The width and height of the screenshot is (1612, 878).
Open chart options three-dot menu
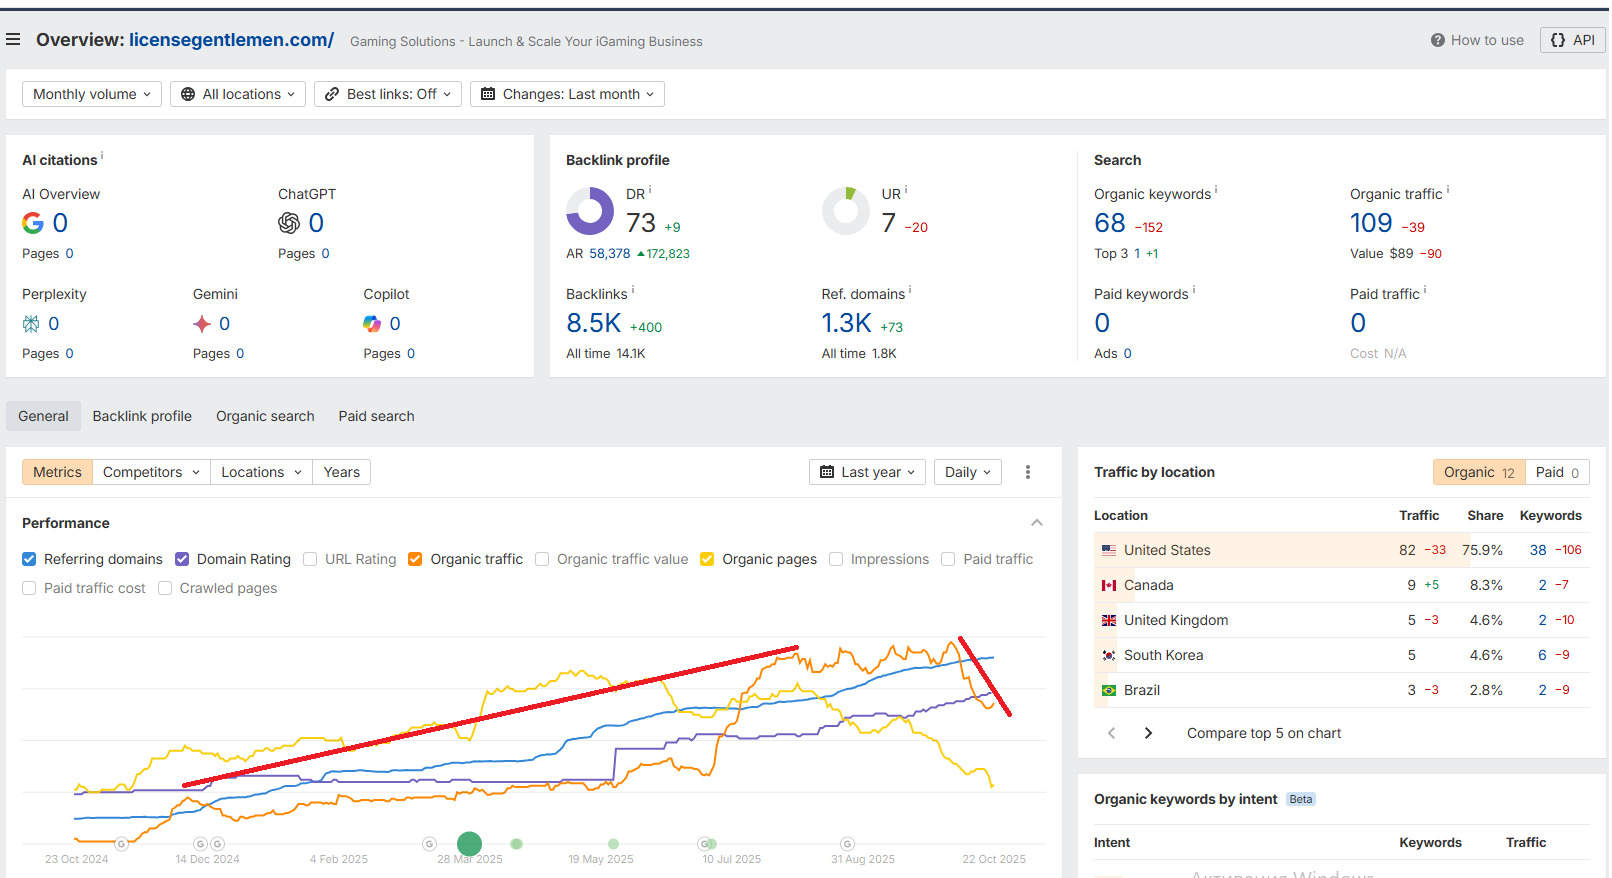click(1027, 472)
